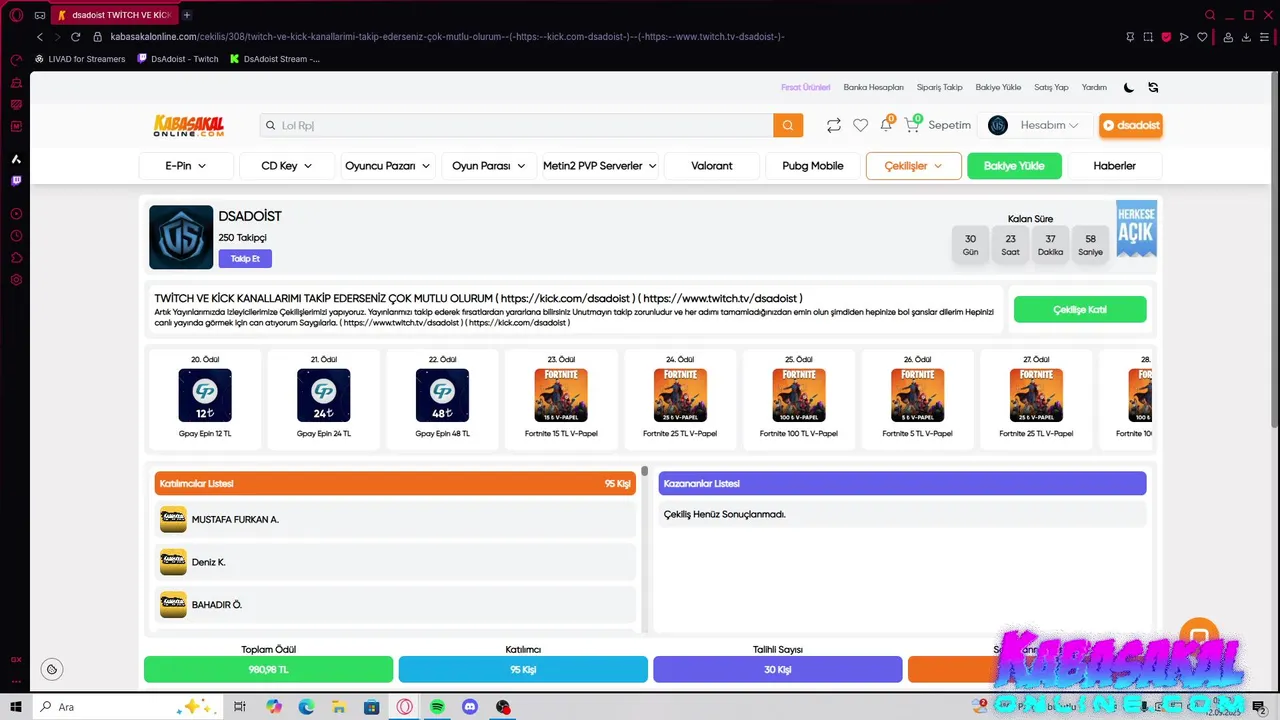Open Twitch in the Opera sidebar
1280x720 pixels.
tap(16, 181)
